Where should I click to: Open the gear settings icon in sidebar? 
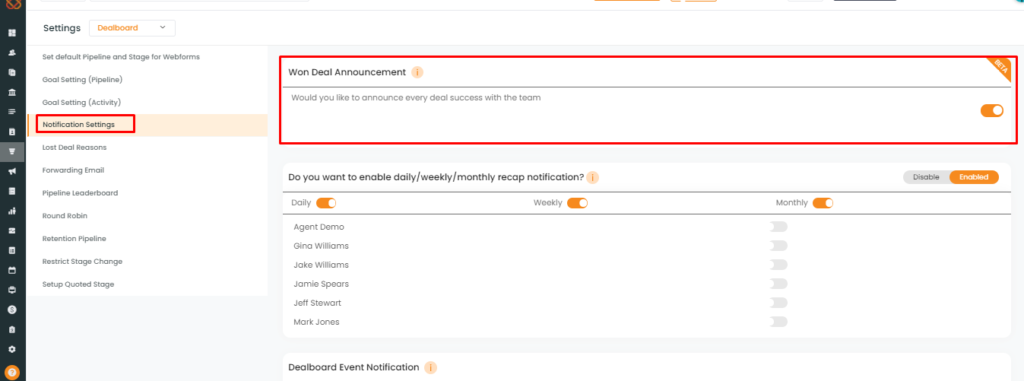12,349
